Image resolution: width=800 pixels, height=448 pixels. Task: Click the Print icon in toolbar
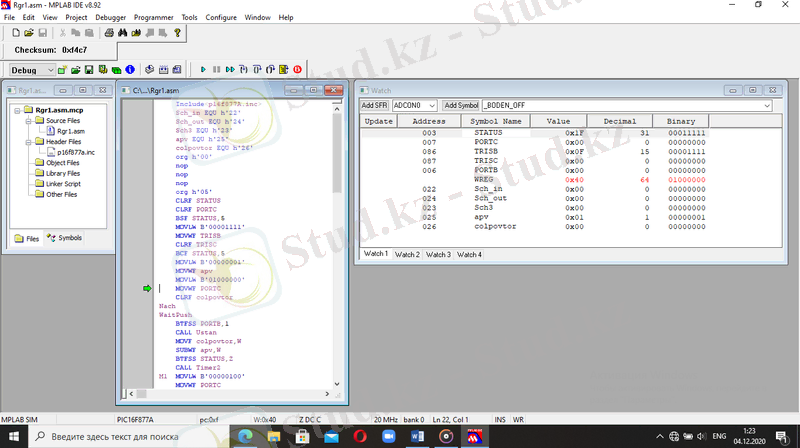(109, 33)
